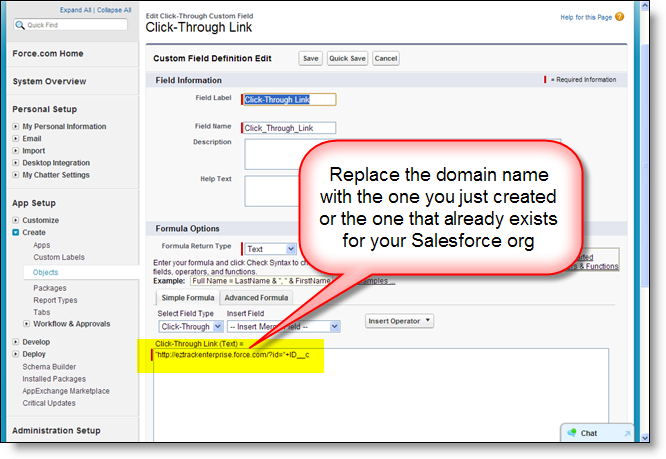Open Objects under the Create menu

[46, 272]
